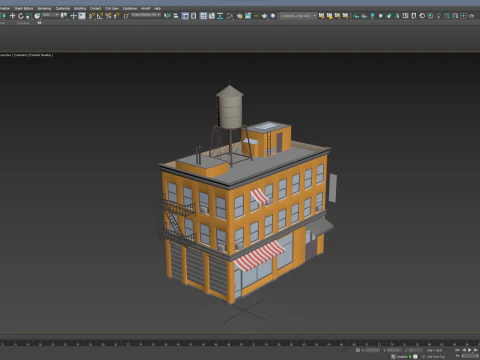Select the Move tool in main toolbar
The height and width of the screenshot is (360, 480).
click(12, 16)
